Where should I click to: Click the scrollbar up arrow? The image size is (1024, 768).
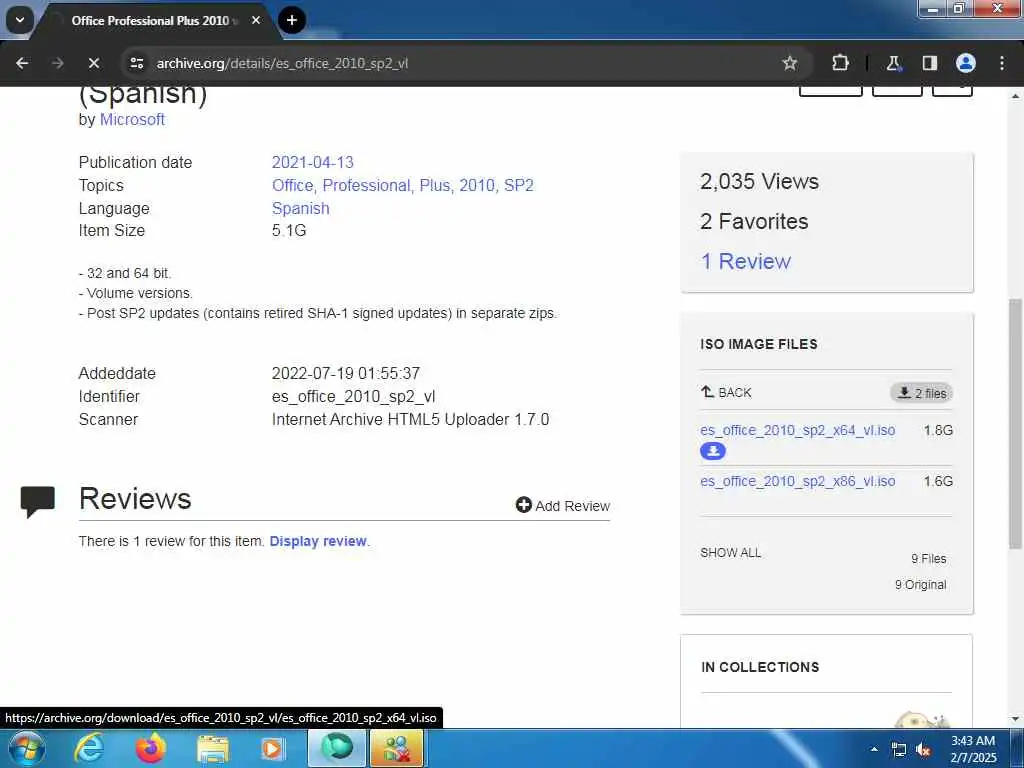click(1015, 96)
